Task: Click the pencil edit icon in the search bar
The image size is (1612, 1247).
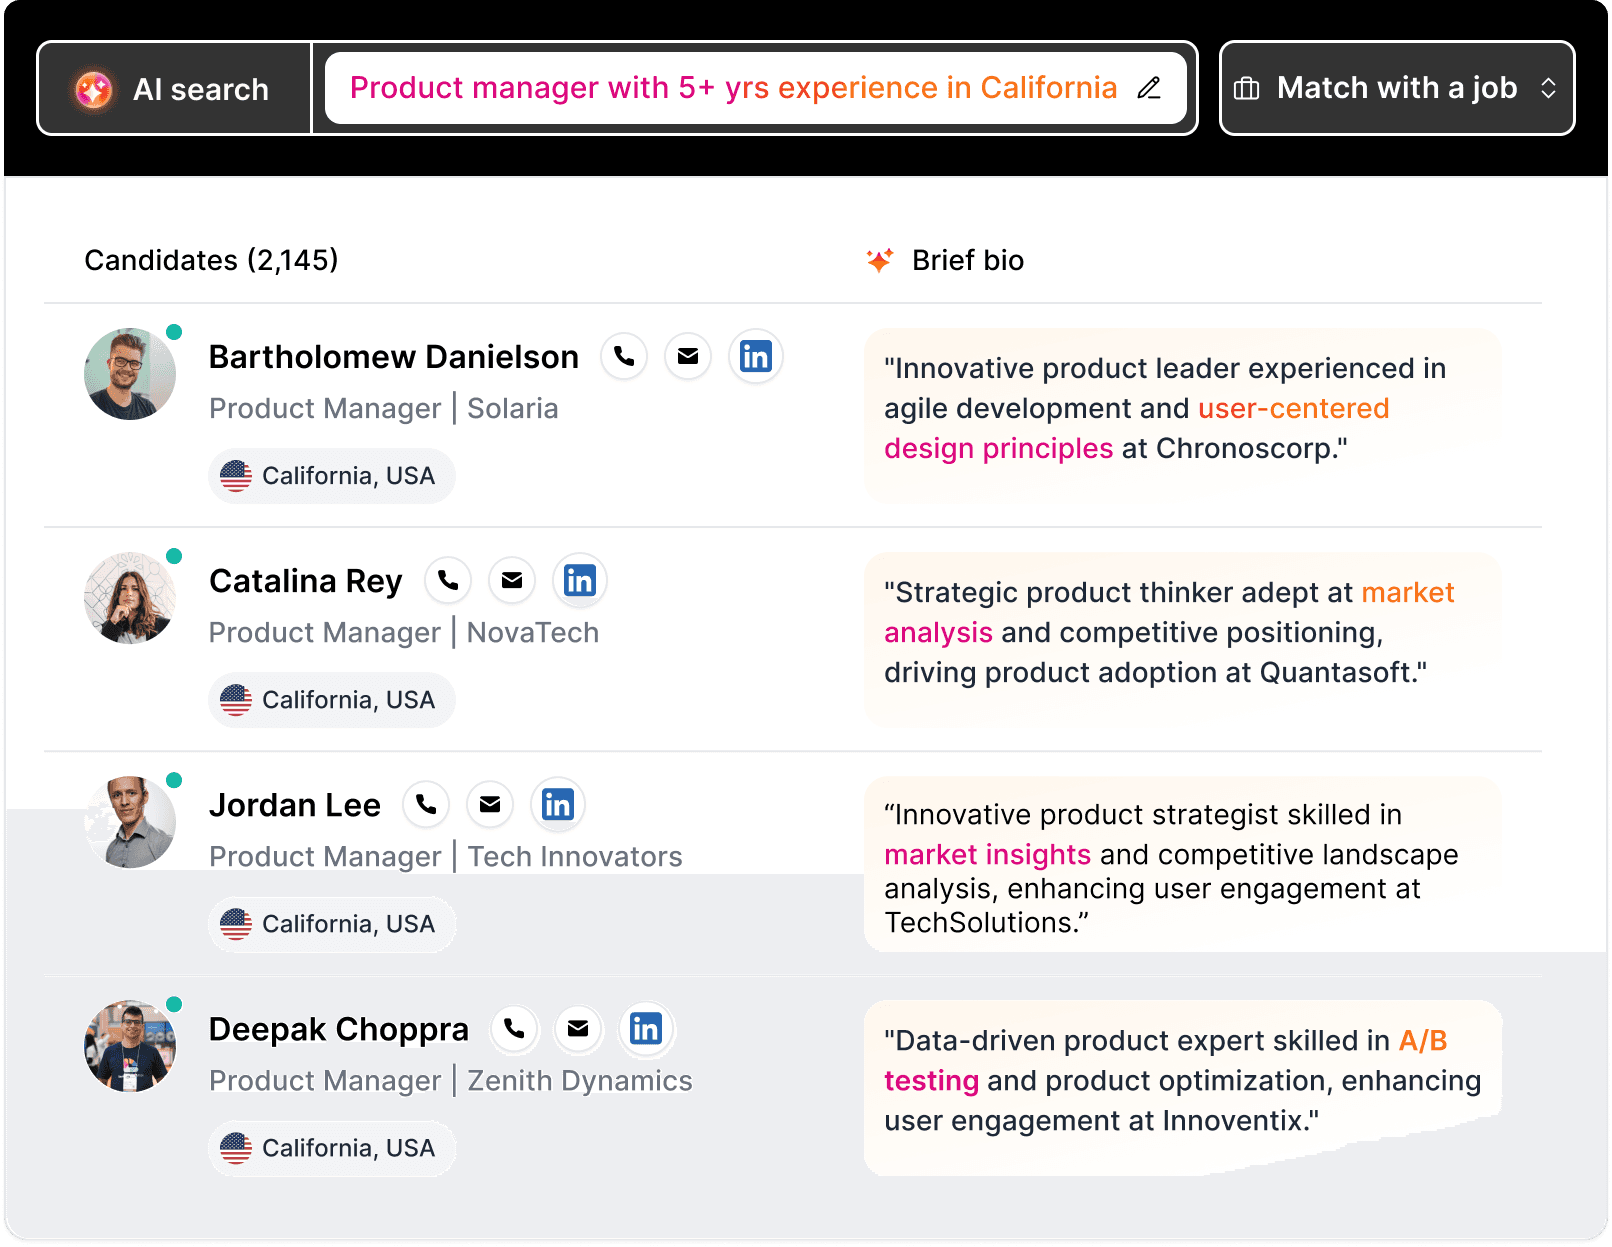Action: tap(1149, 88)
